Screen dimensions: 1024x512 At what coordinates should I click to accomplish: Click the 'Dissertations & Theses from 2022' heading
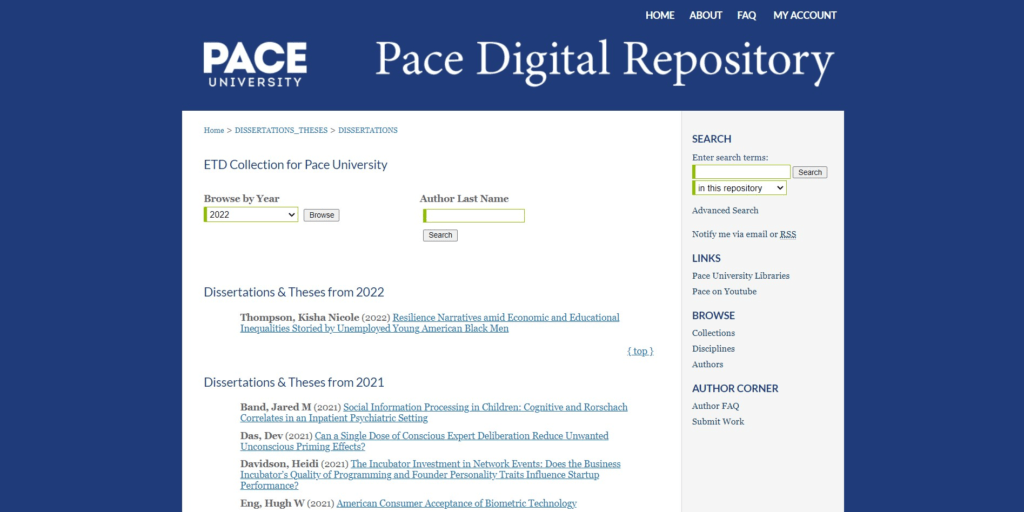coord(294,293)
